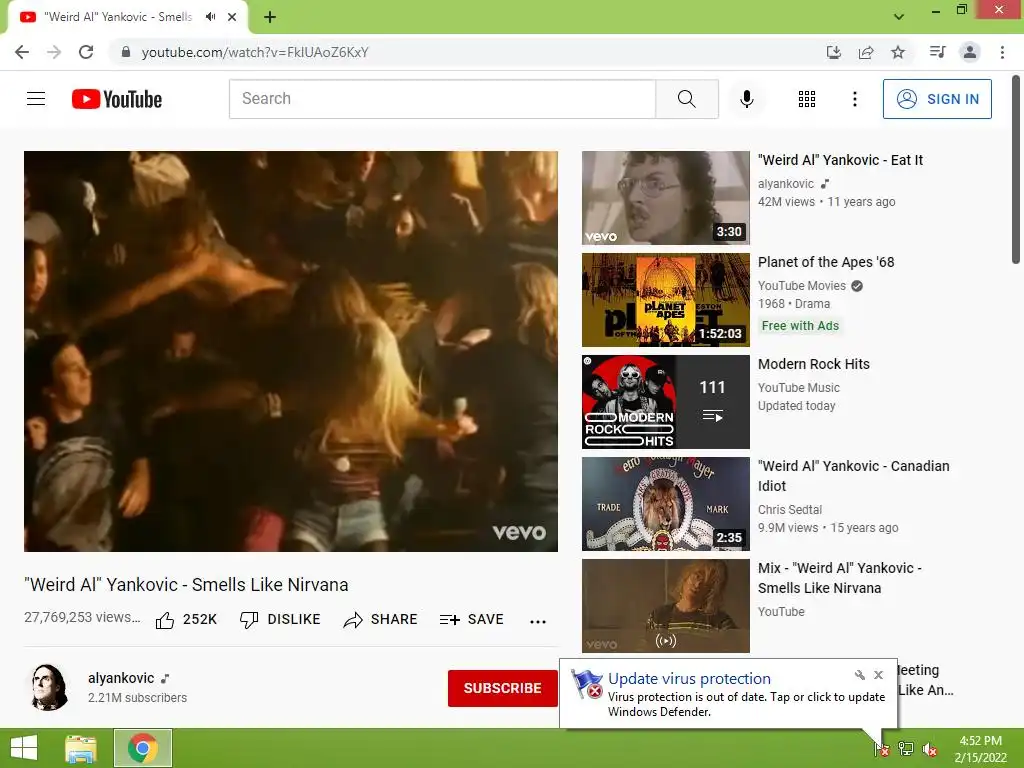Open the Chrome three-dot menu
1024x768 pixels.
click(1002, 52)
